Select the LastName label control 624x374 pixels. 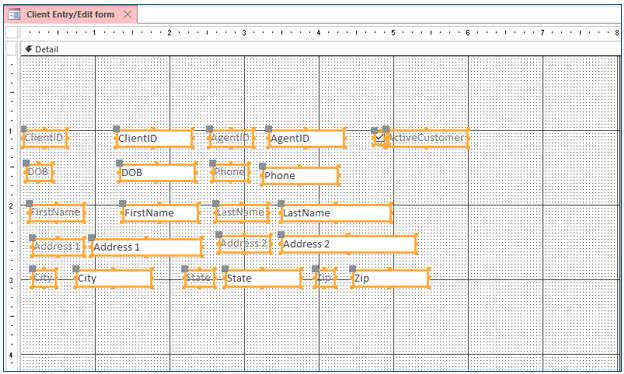242,213
